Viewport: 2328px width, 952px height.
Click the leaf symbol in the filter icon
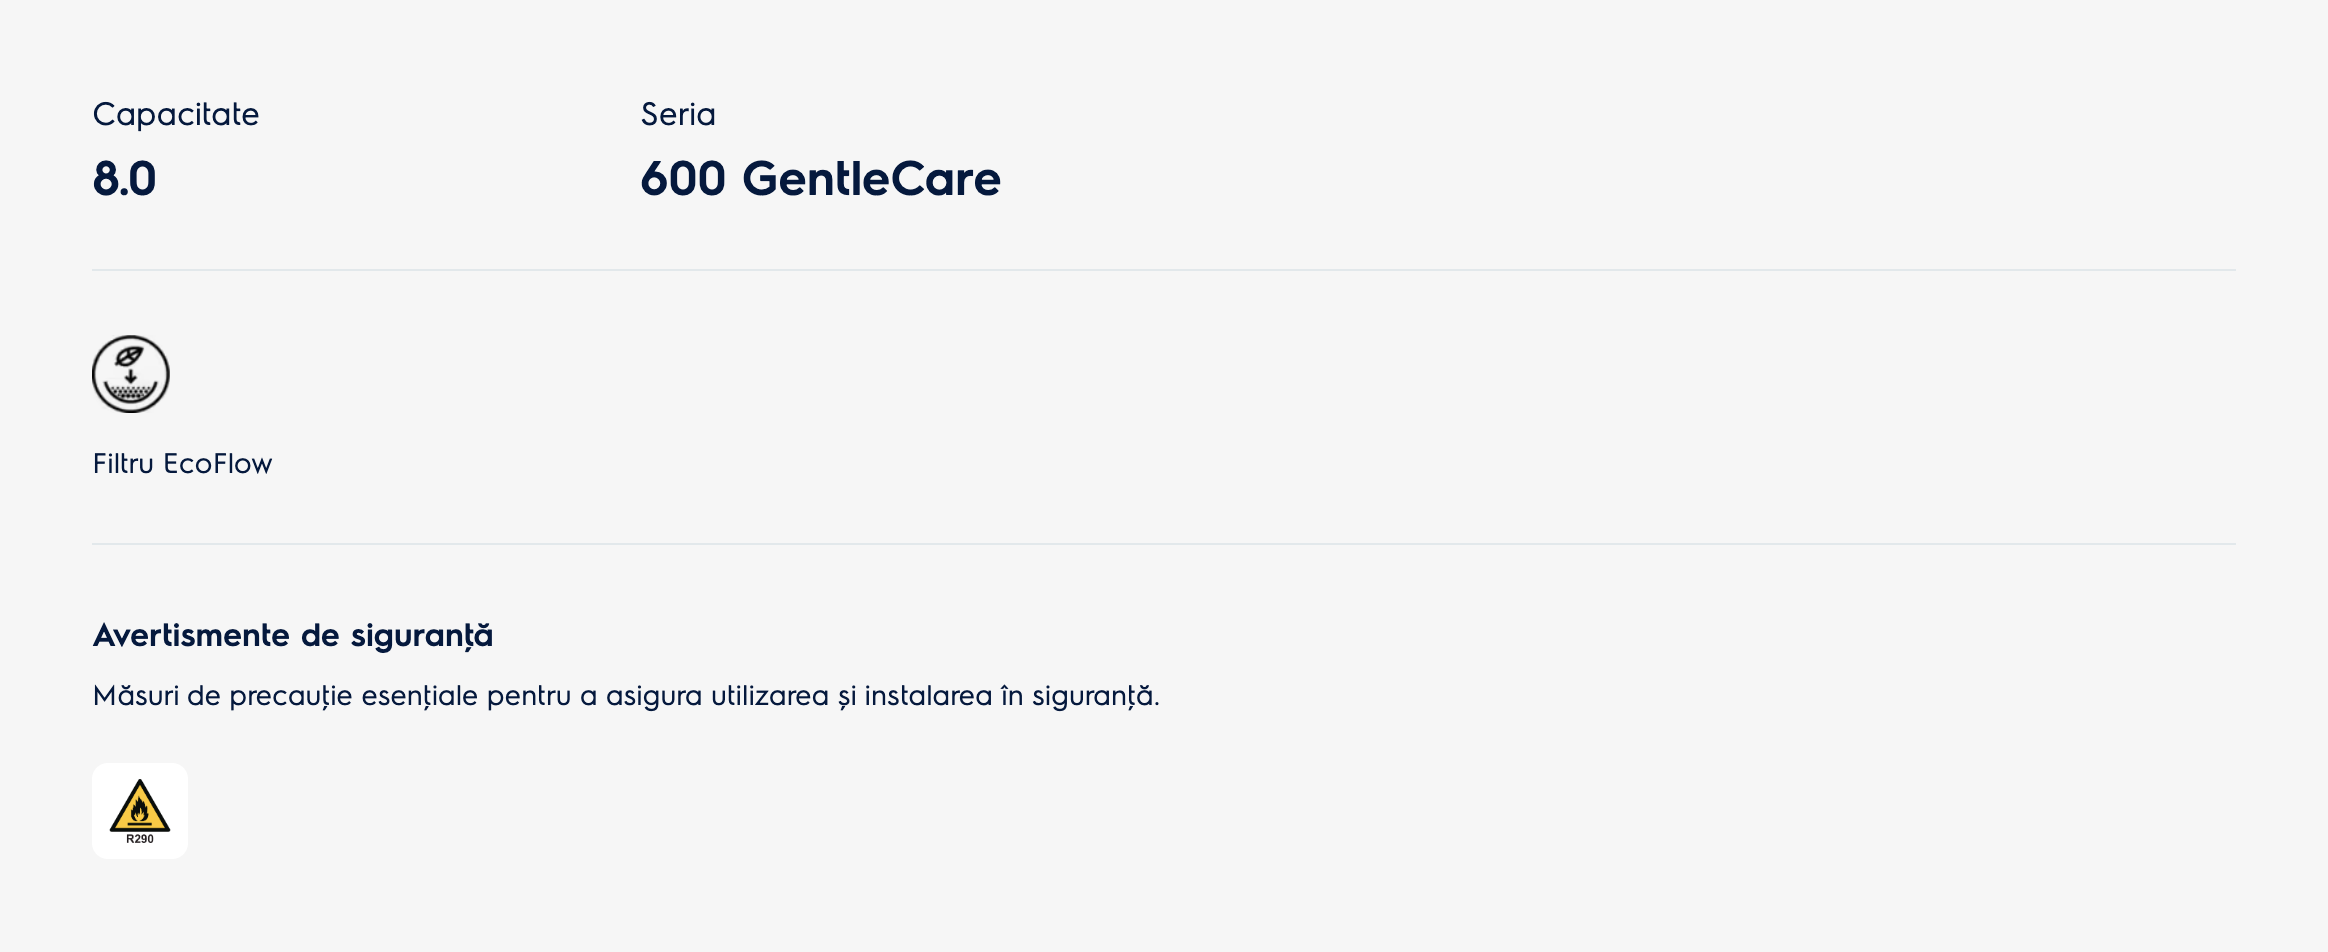(x=130, y=356)
